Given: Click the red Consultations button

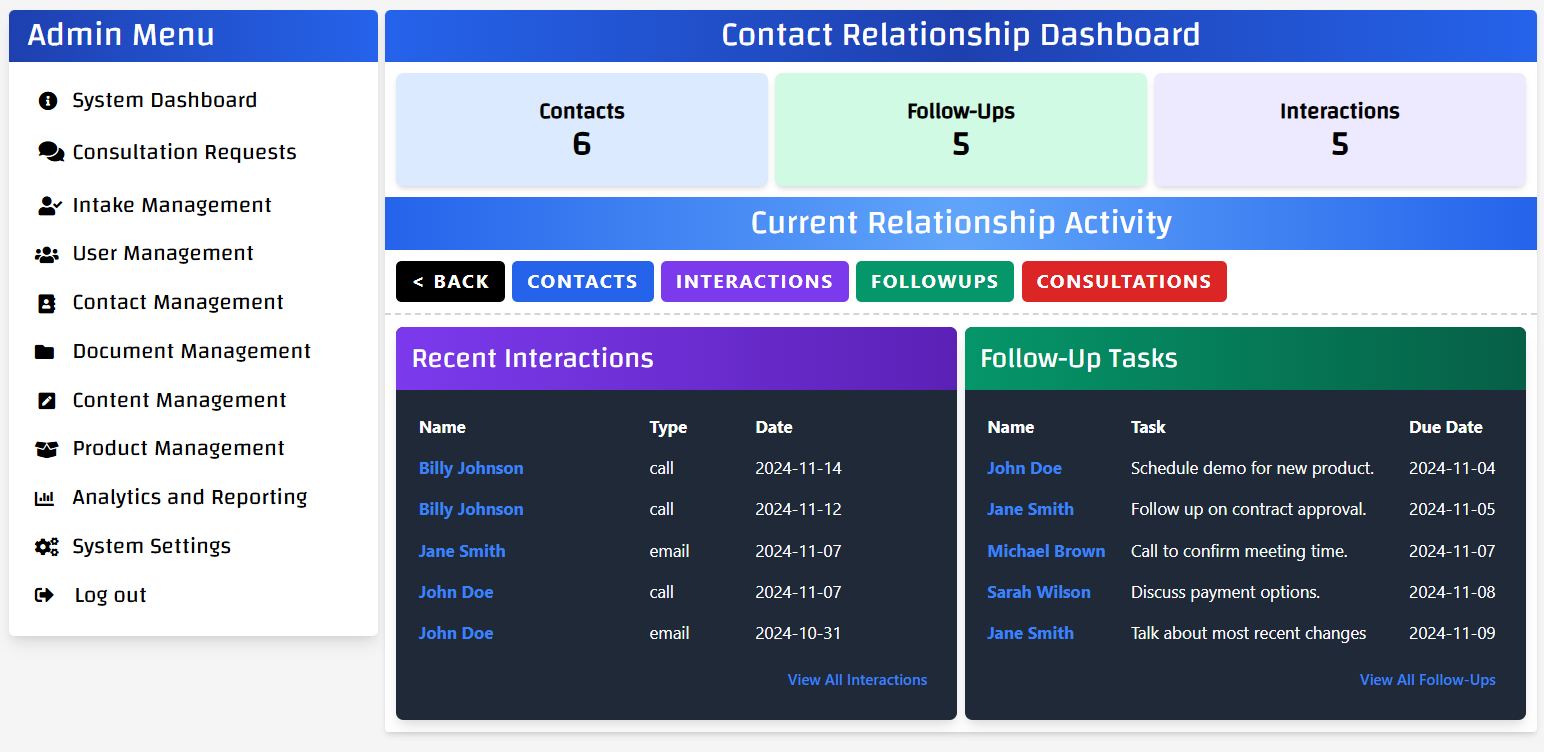Looking at the screenshot, I should tap(1124, 281).
